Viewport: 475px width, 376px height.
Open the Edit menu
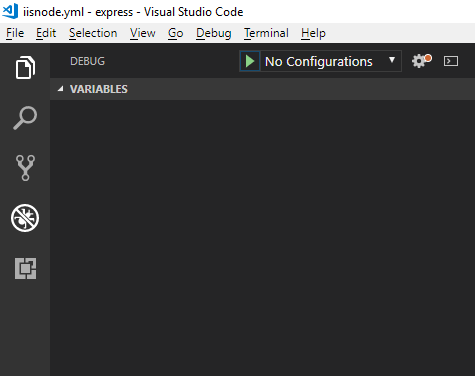pyautogui.click(x=46, y=33)
